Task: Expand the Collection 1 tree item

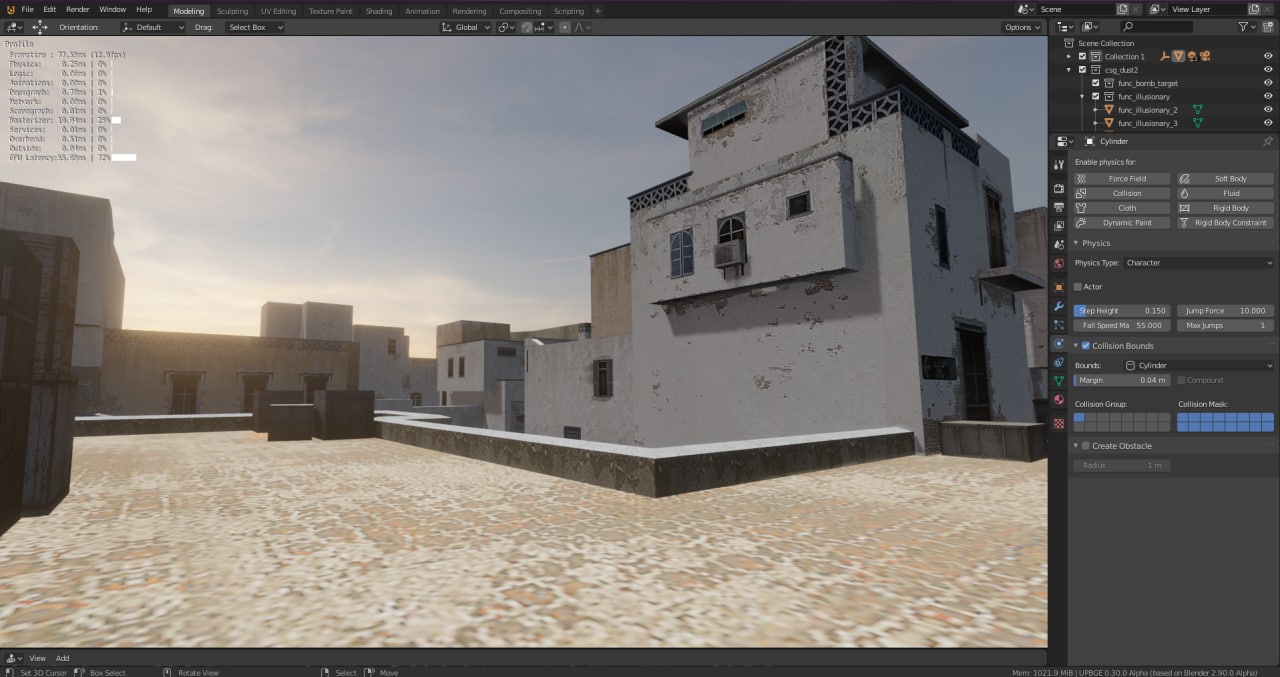Action: [x=1069, y=57]
